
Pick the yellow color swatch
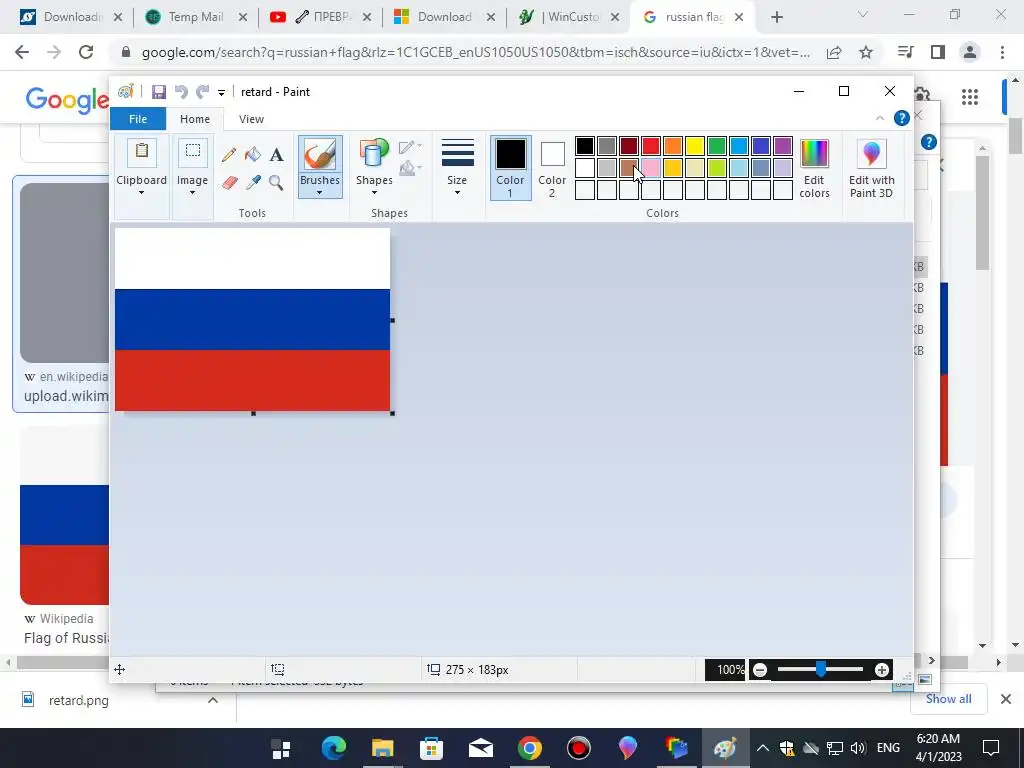695,146
